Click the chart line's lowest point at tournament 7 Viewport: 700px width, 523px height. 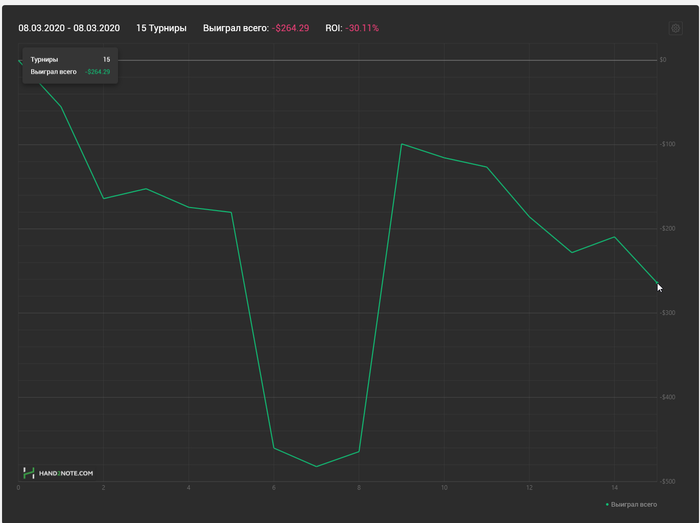pos(317,466)
